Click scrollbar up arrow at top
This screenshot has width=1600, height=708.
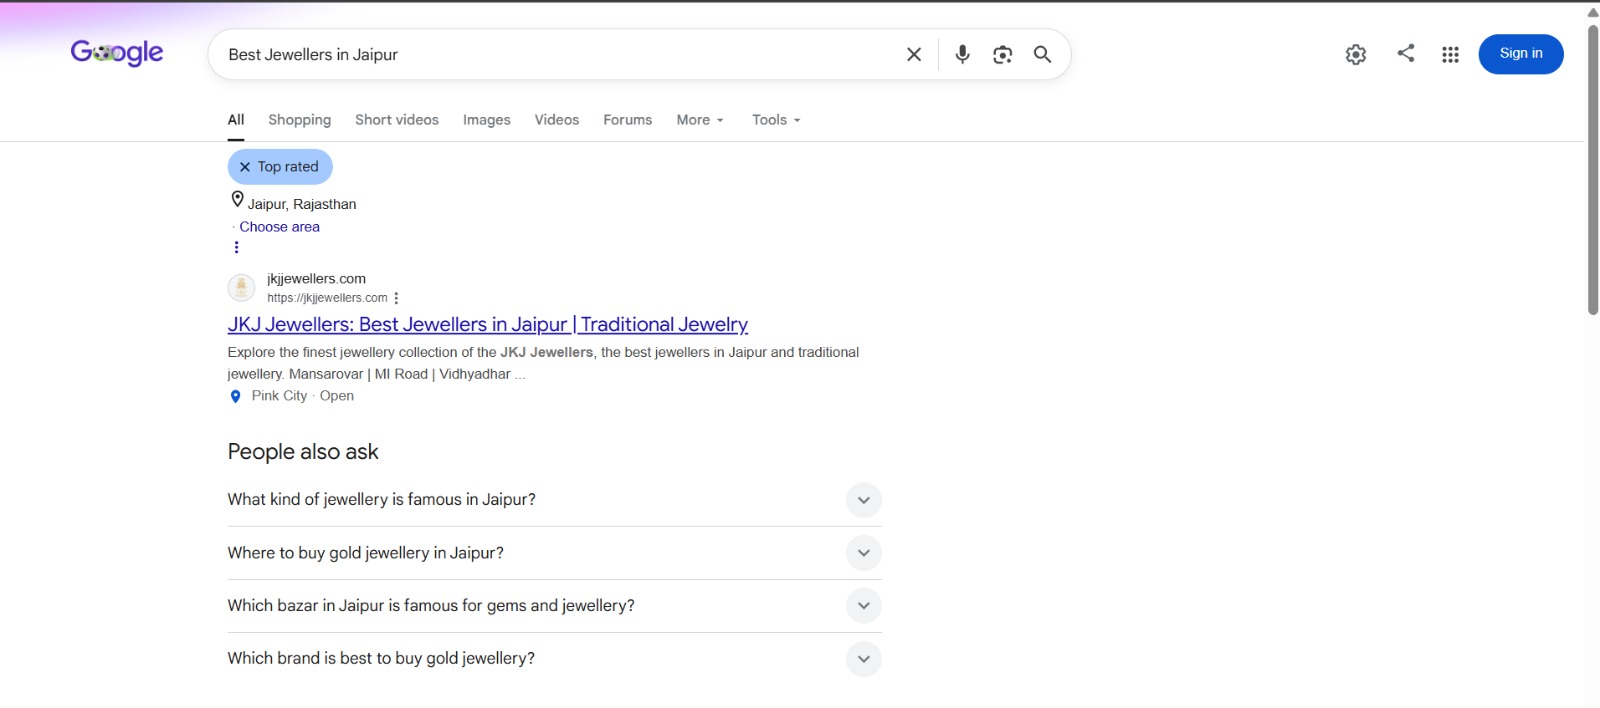coord(1593,12)
